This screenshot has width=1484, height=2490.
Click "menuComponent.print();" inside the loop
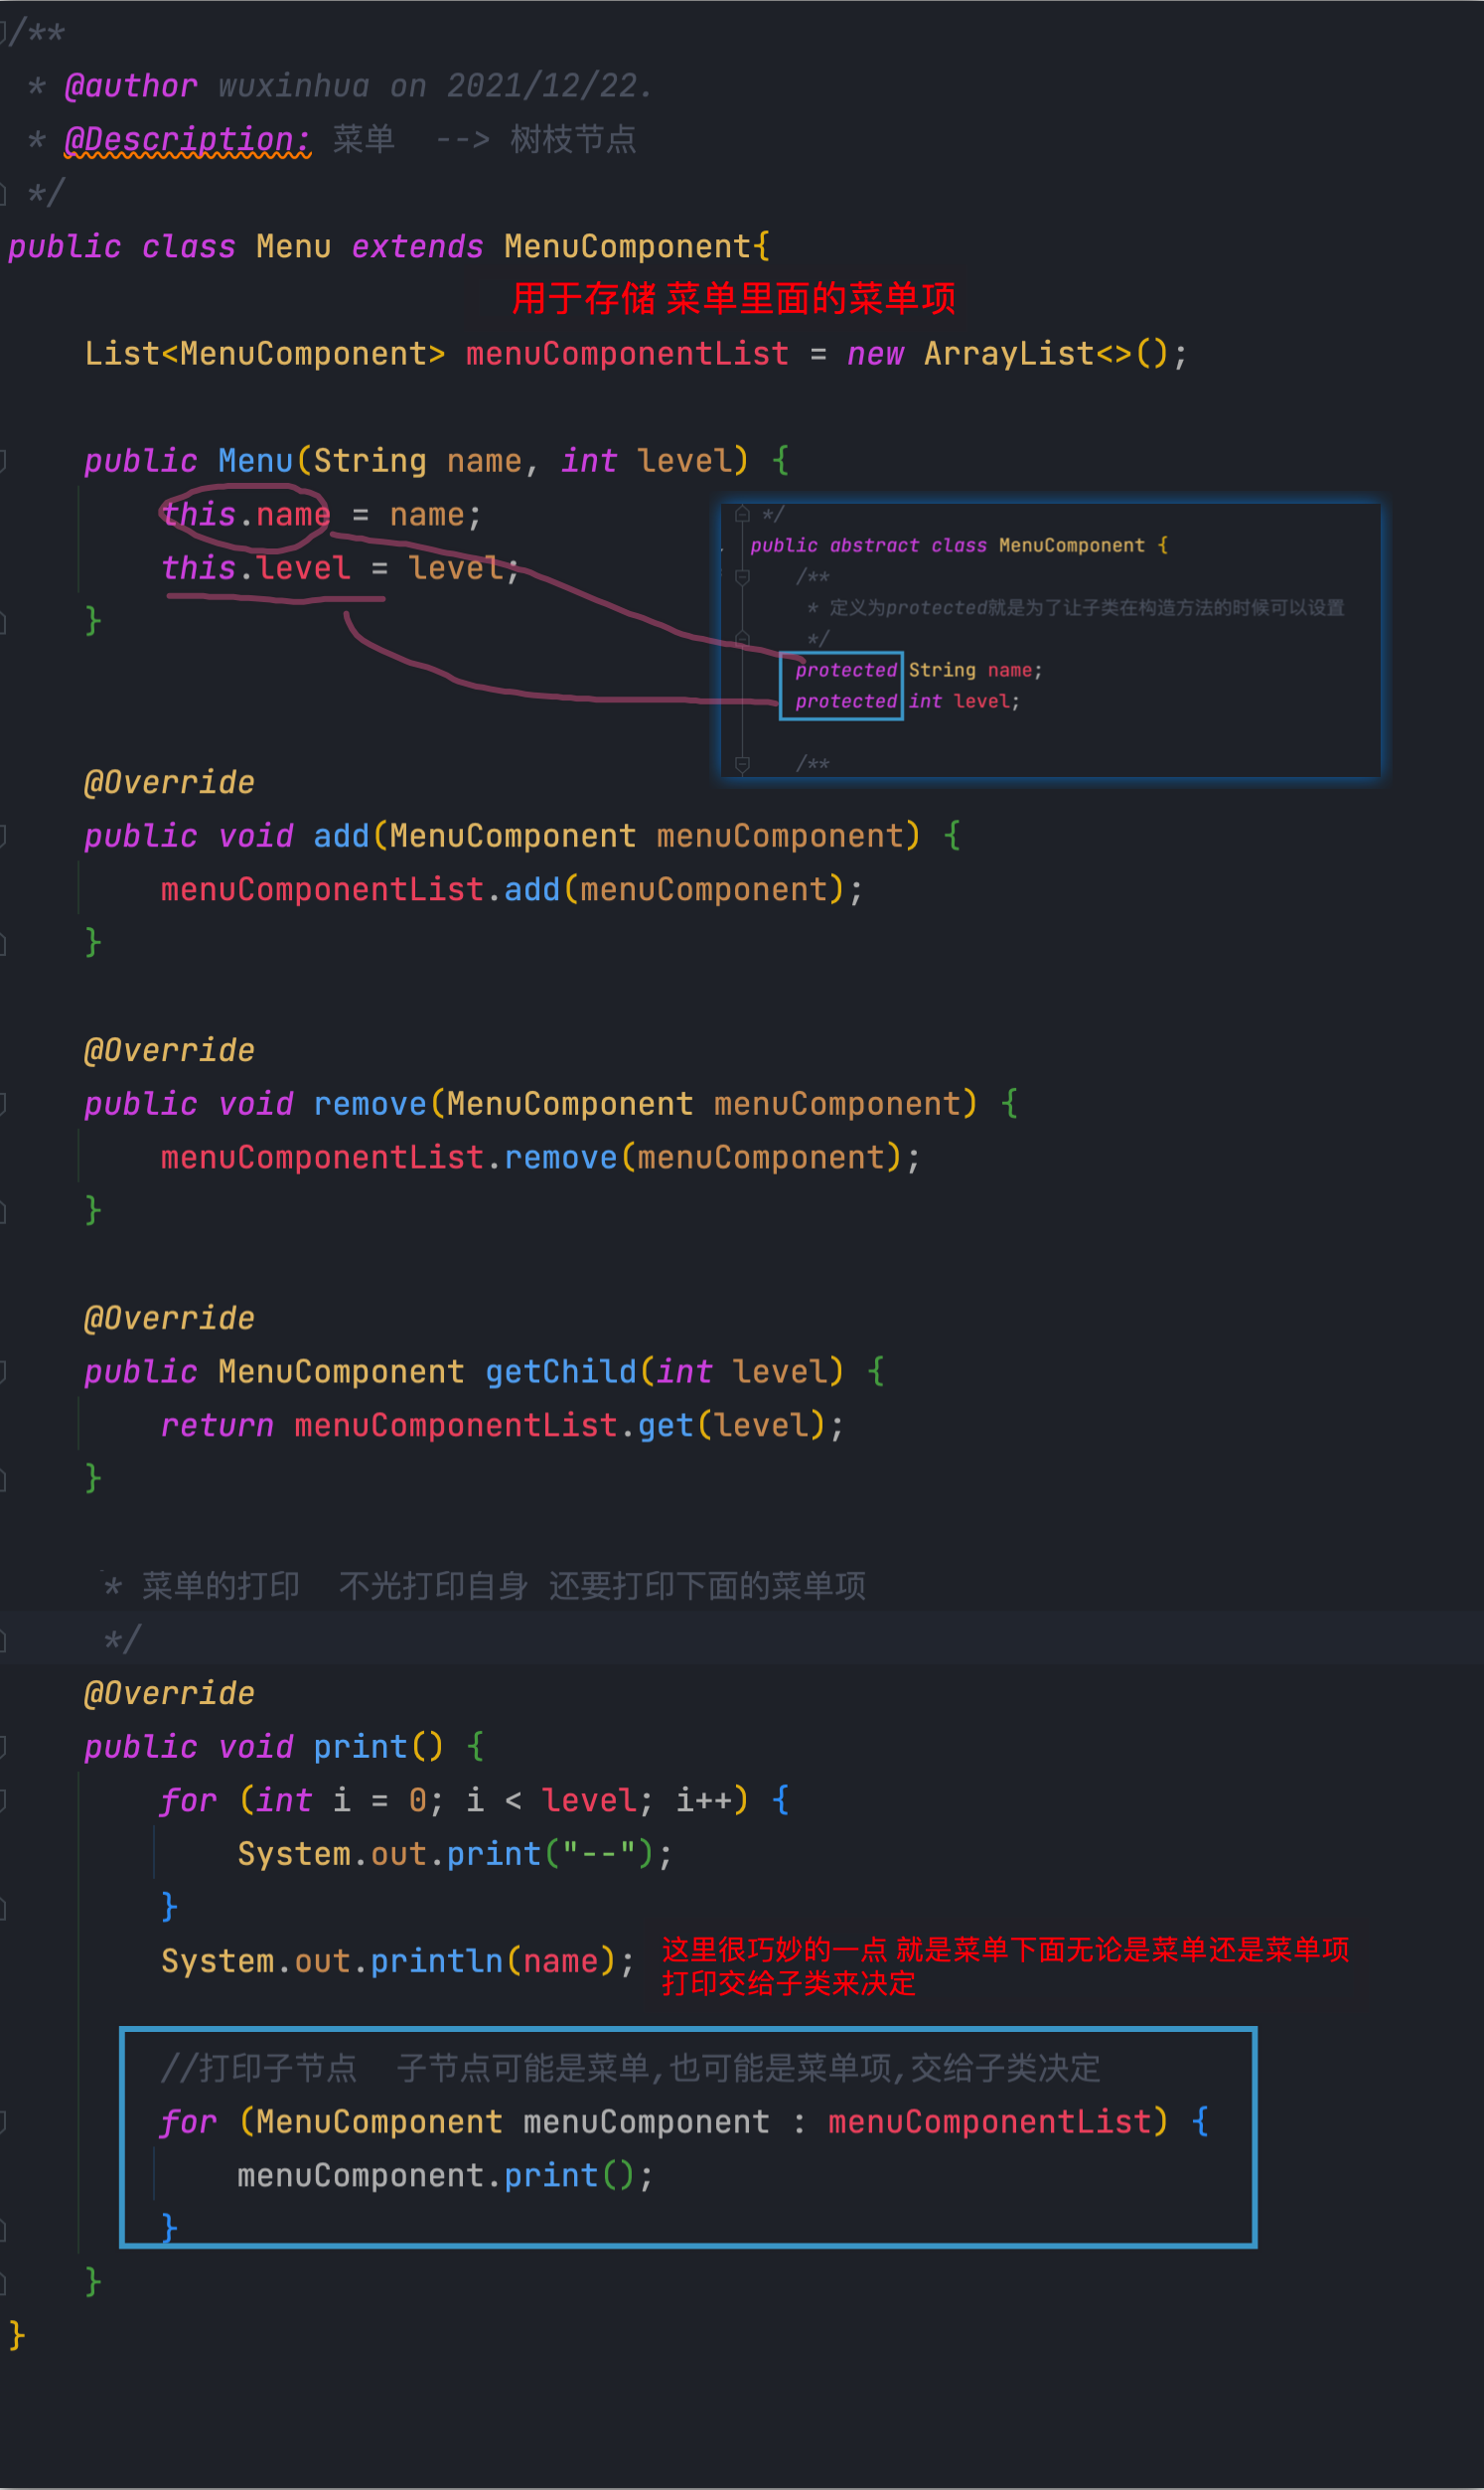point(445,2175)
